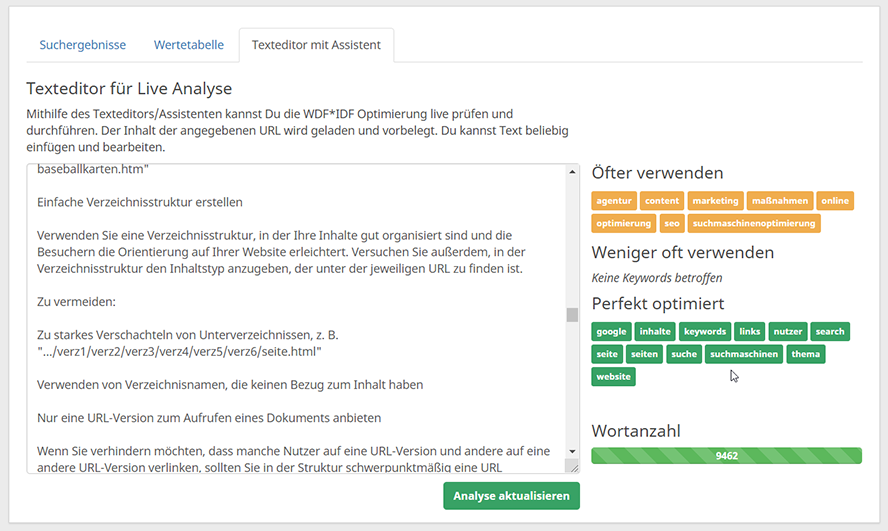Viewport: 888px width, 531px height.
Task: Open the Suchergebnisse tab
Action: click(82, 45)
